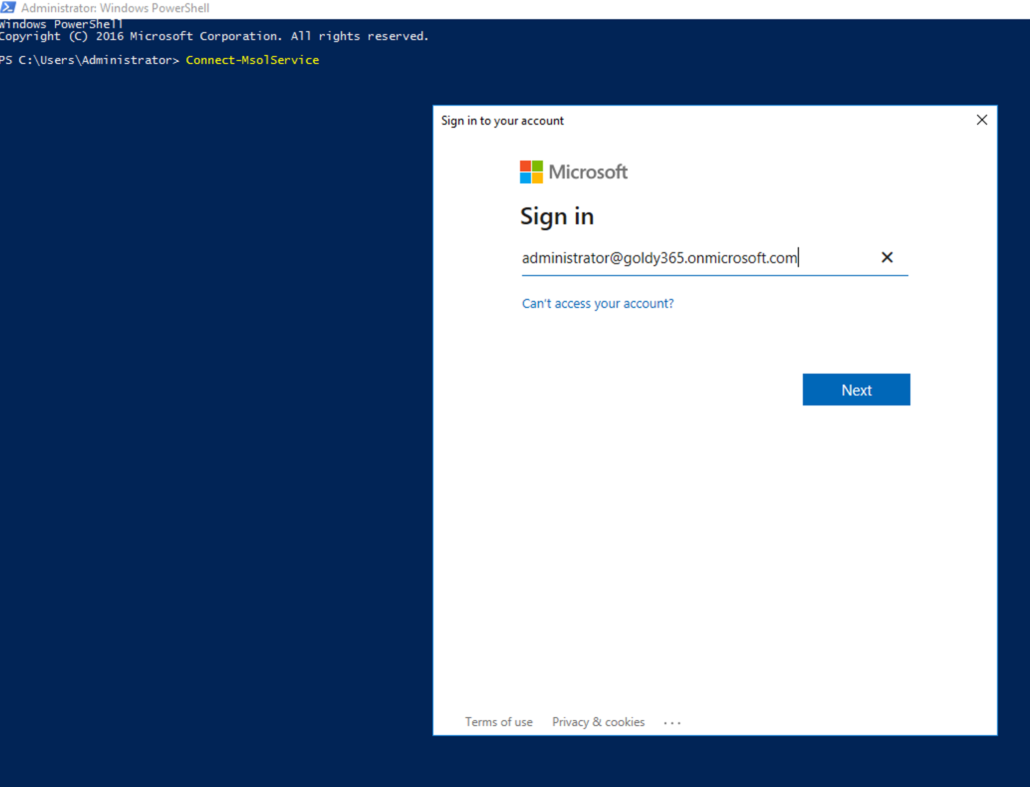The width and height of the screenshot is (1030, 787).
Task: Open the Can't access your account link
Action: [x=598, y=304]
